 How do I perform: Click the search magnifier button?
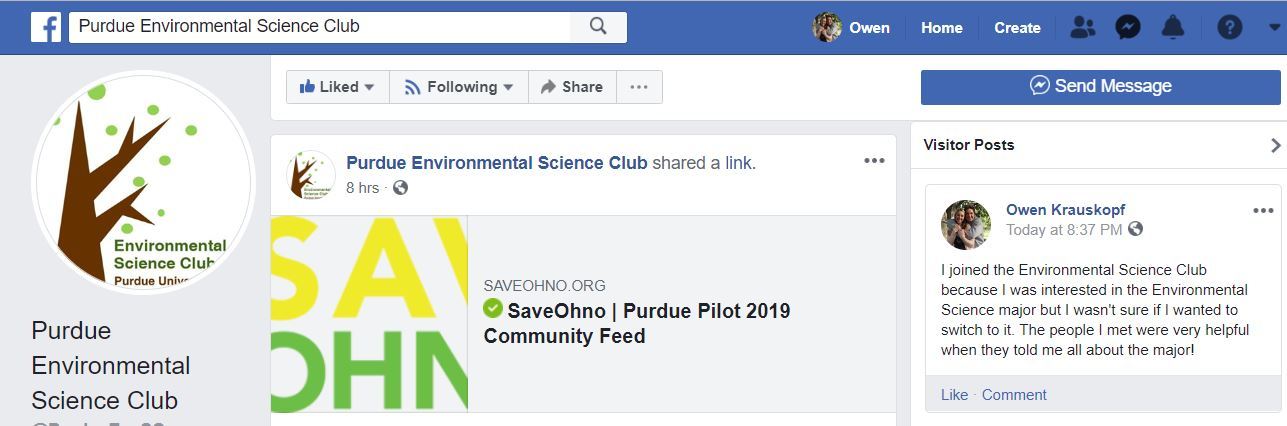click(598, 27)
